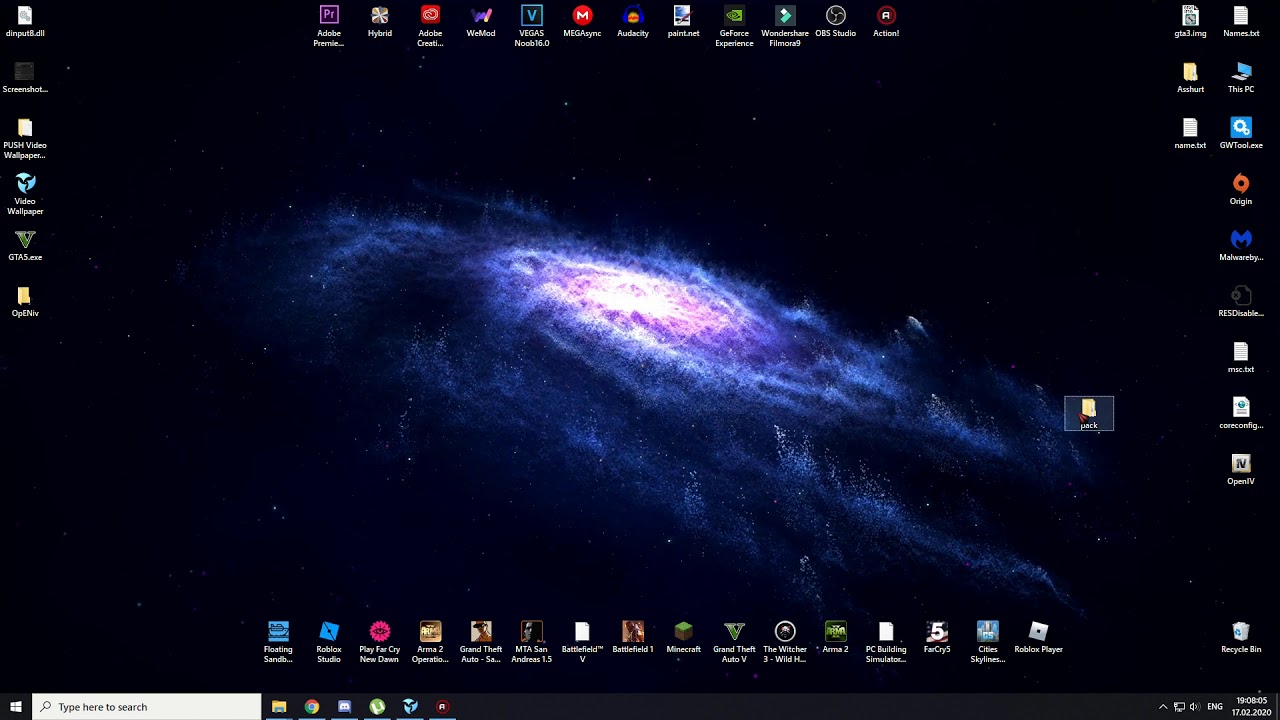Select the OpenIV application shortcut on right
Screen dimensions: 1280x720
click(x=1241, y=470)
